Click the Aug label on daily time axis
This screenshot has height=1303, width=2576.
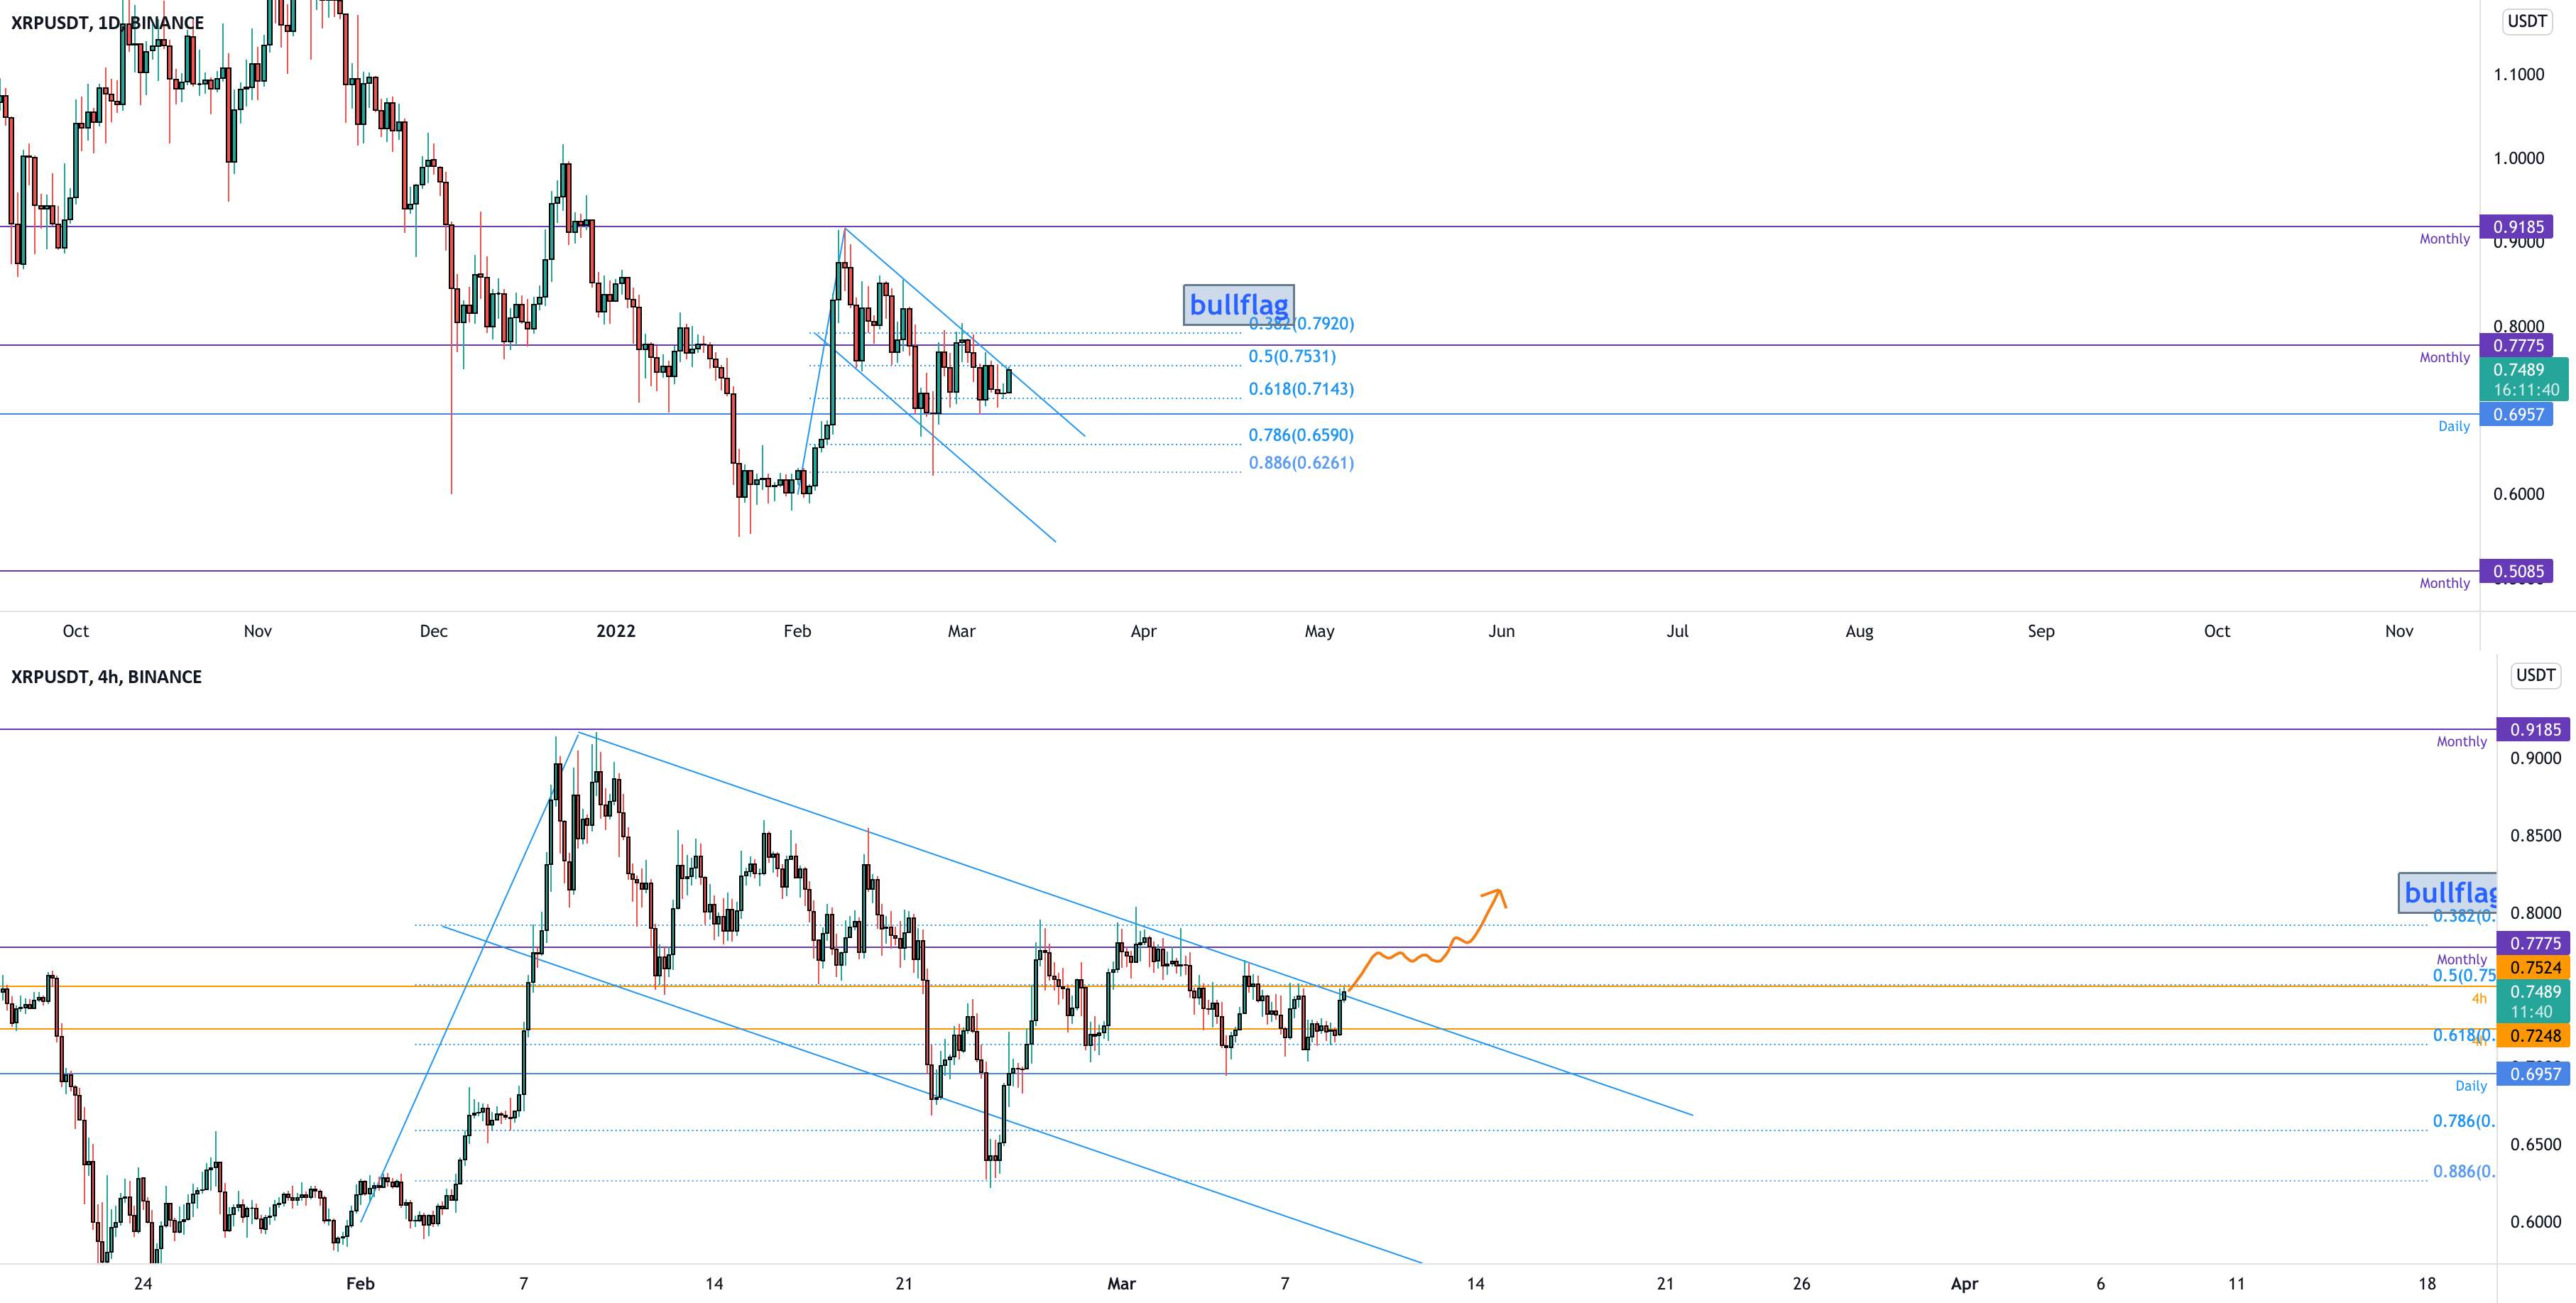1859,631
